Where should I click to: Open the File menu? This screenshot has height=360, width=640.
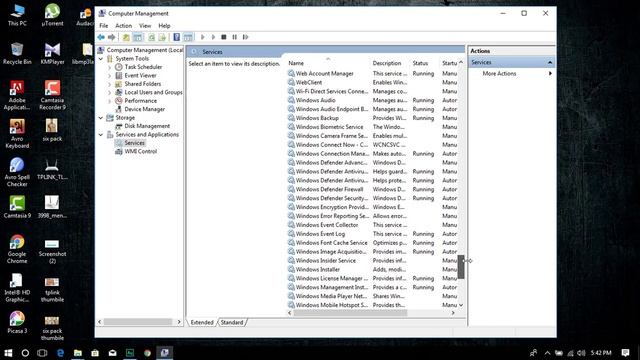(x=104, y=26)
